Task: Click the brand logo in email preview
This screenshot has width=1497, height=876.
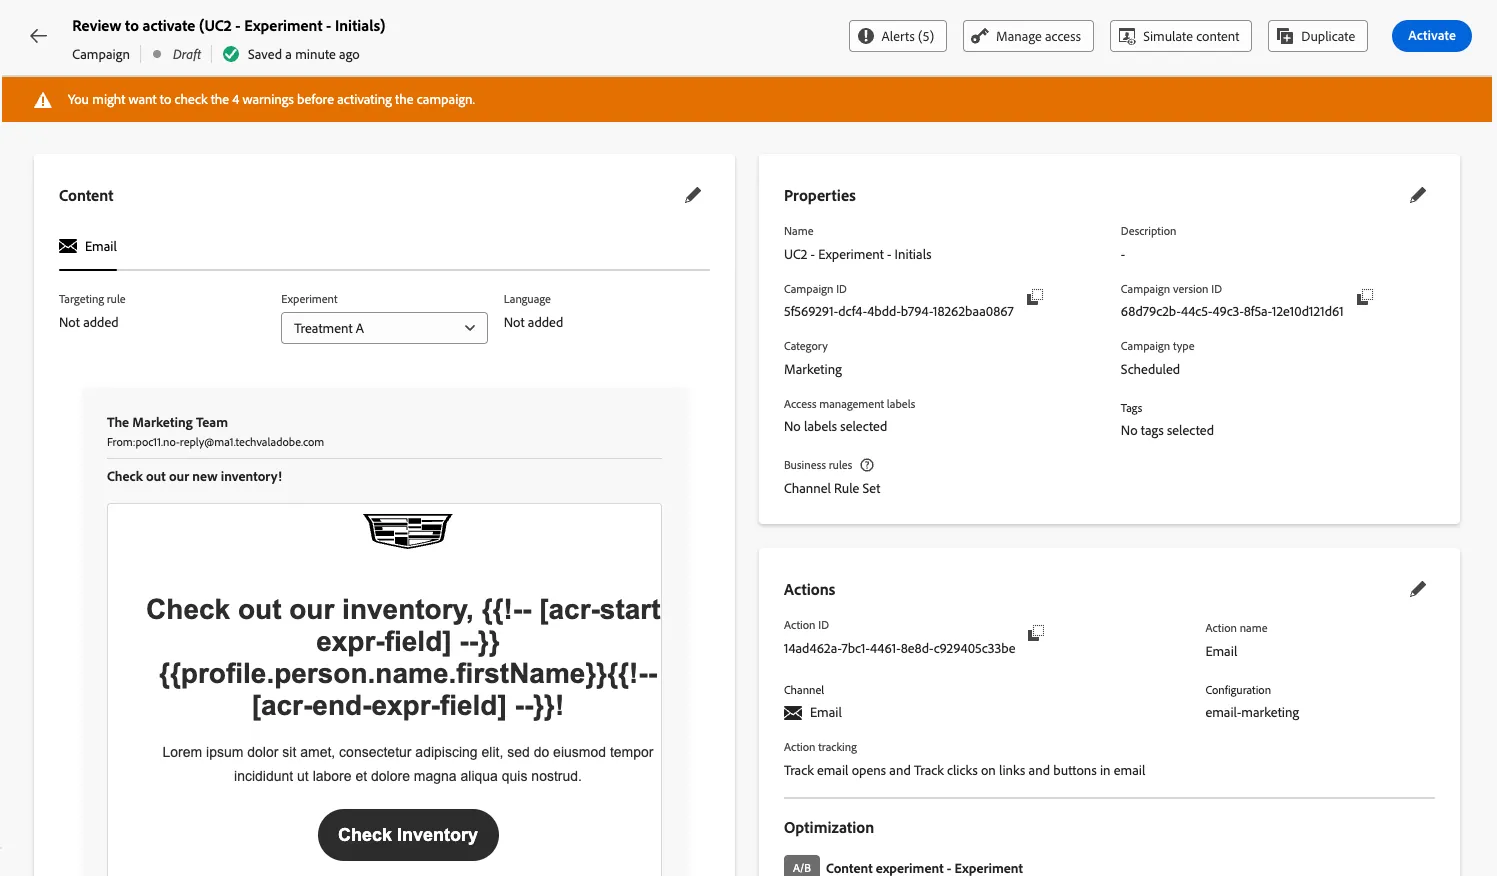Action: pyautogui.click(x=408, y=530)
